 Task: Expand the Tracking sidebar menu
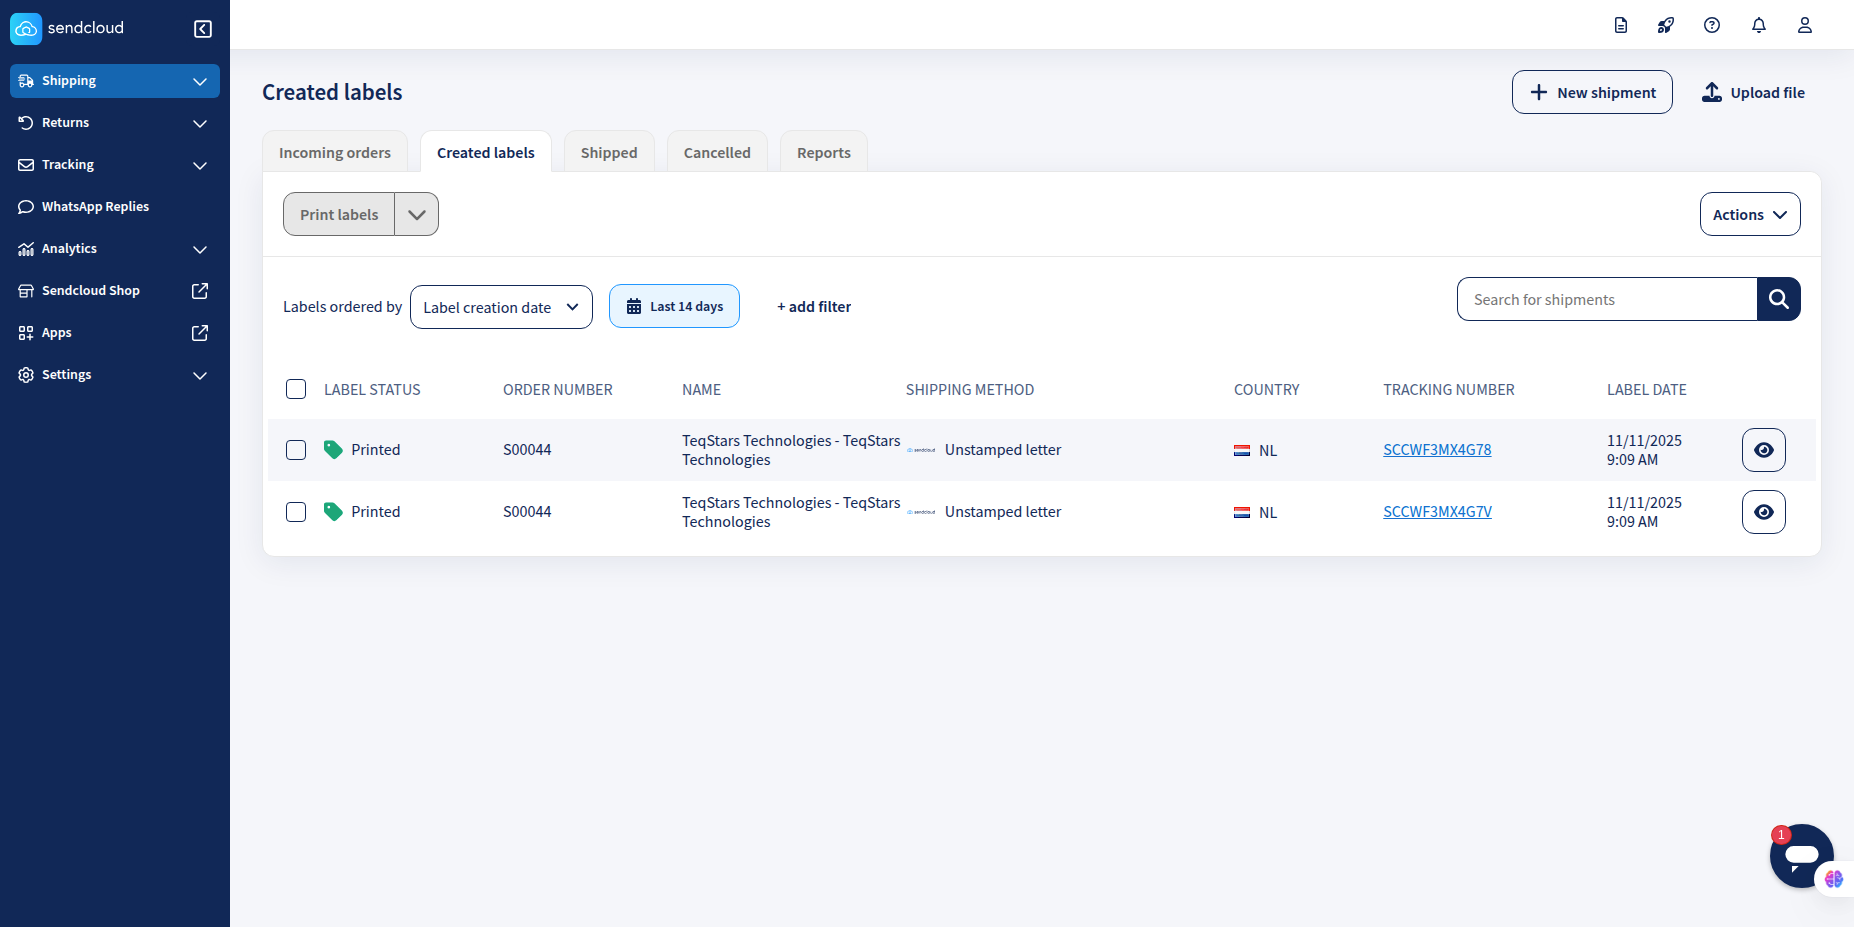point(115,165)
